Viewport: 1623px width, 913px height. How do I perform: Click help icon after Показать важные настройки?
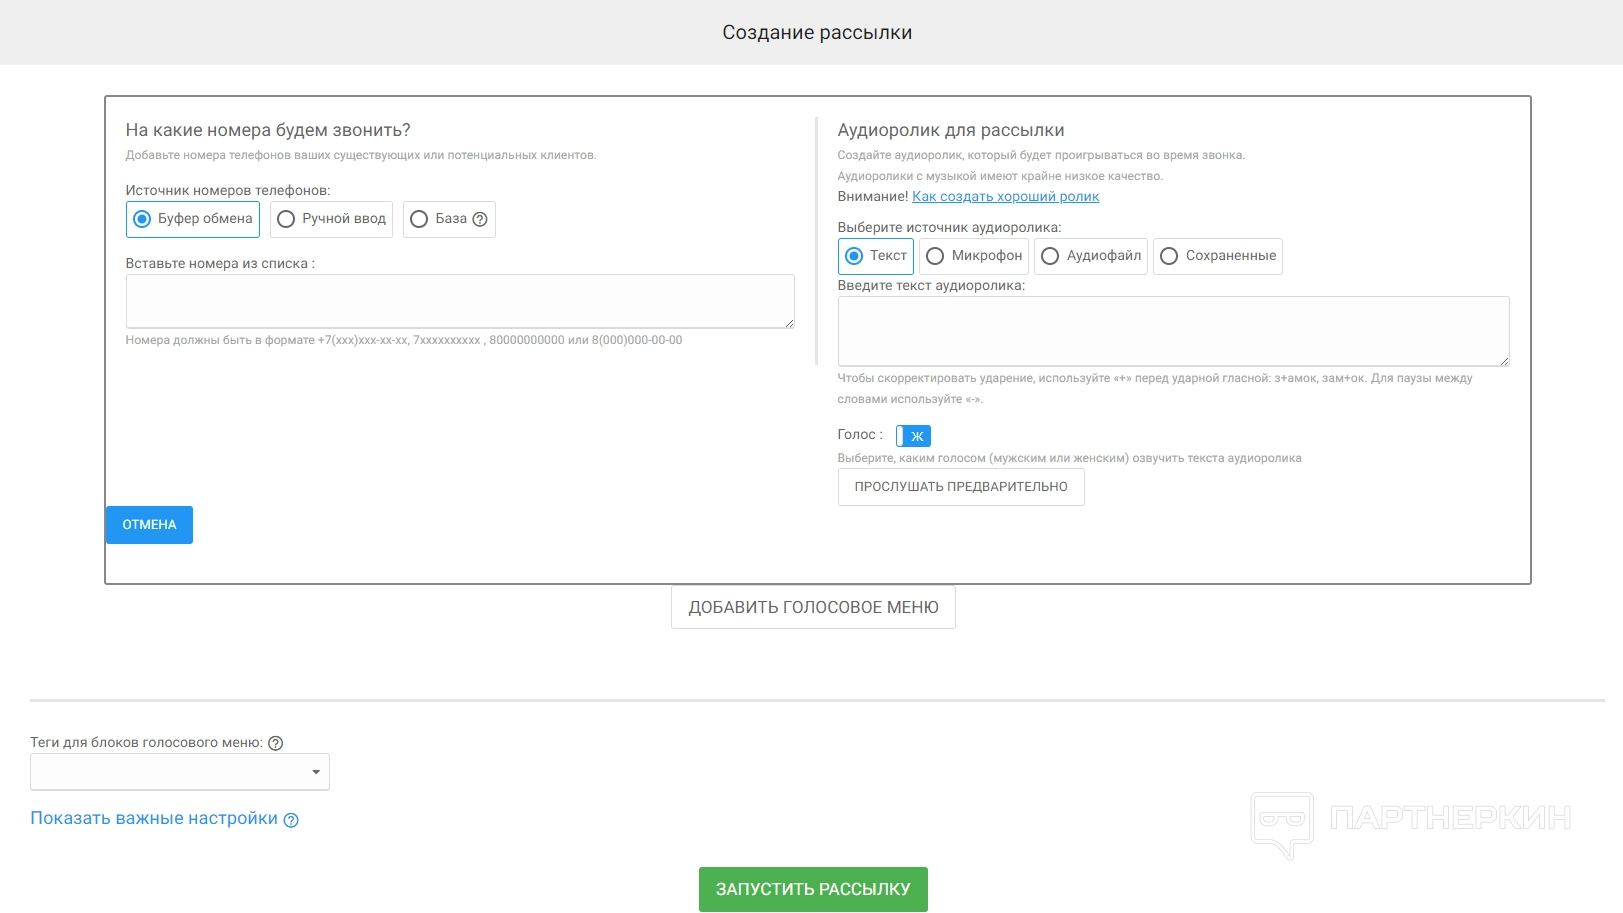point(291,820)
